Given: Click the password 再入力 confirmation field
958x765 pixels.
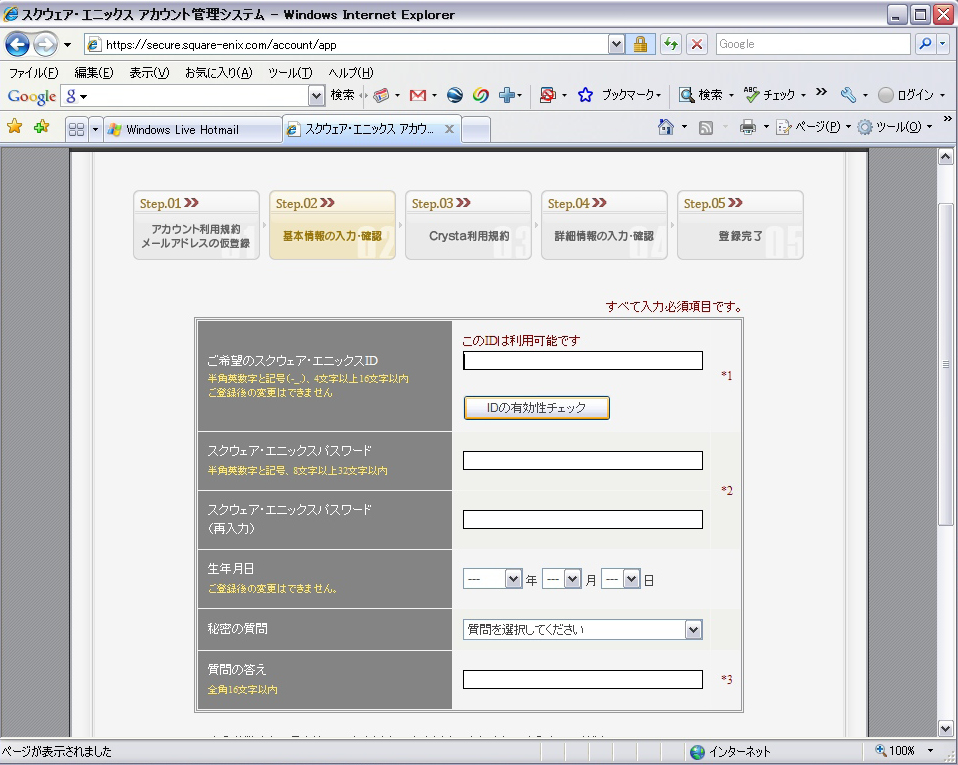Looking at the screenshot, I should [x=583, y=519].
